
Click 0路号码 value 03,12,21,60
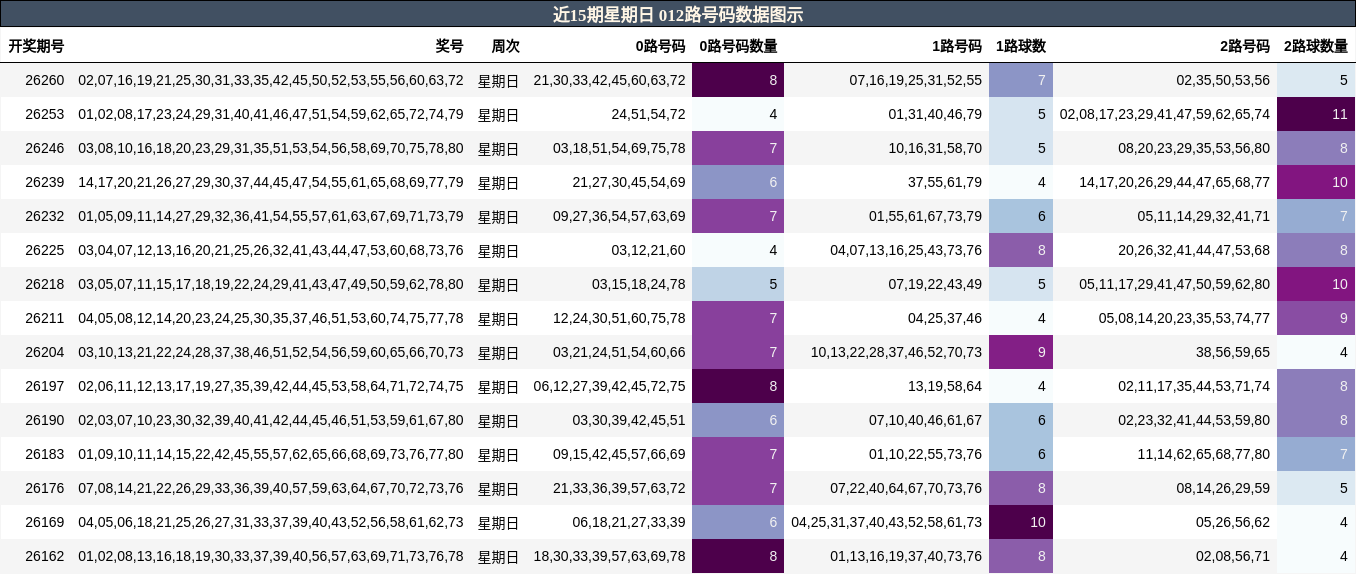pyautogui.click(x=649, y=250)
